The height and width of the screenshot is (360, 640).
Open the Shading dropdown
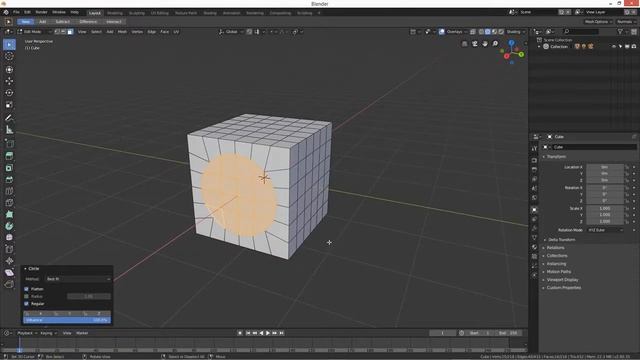pyautogui.click(x=516, y=31)
